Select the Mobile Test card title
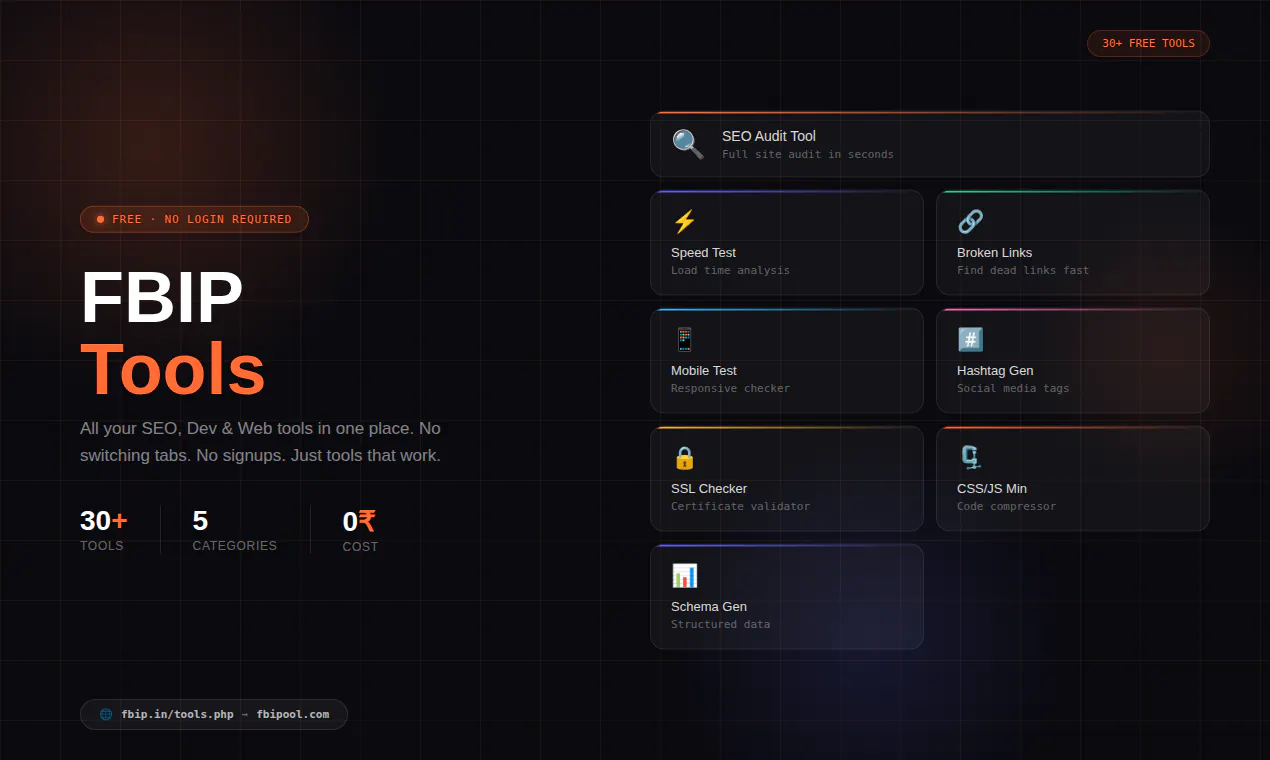The width and height of the screenshot is (1270, 760). pos(703,371)
